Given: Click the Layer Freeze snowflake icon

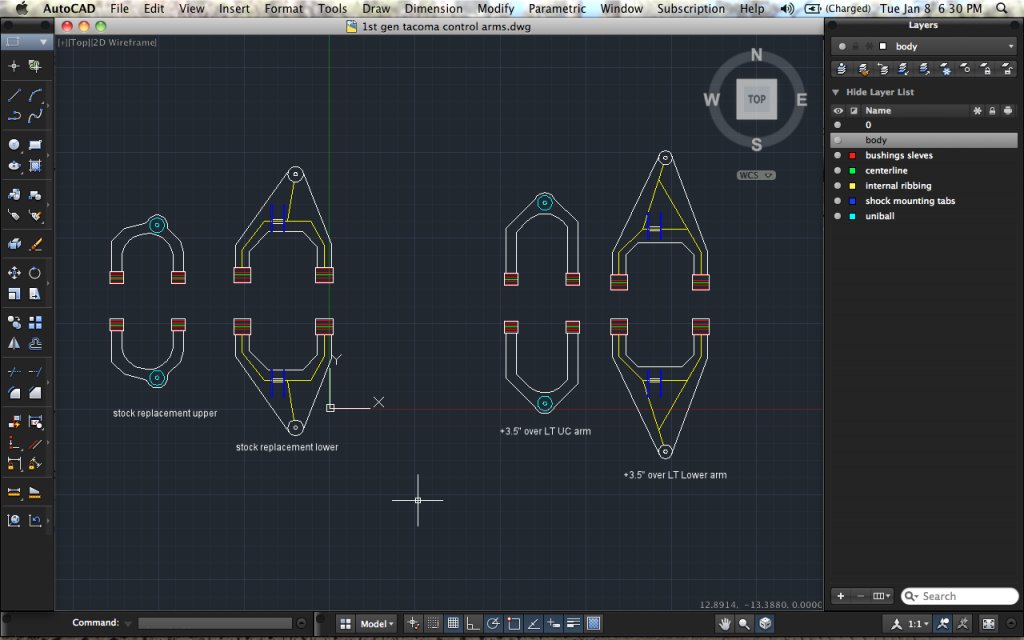Looking at the screenshot, I should (x=945, y=69).
